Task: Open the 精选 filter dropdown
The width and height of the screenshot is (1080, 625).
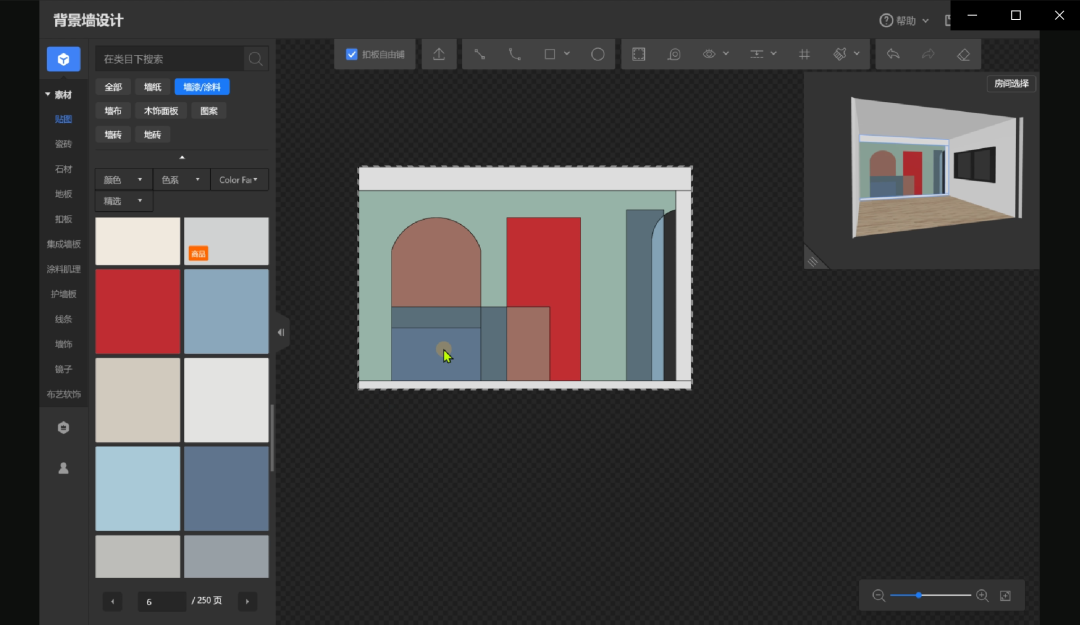Action: (123, 201)
